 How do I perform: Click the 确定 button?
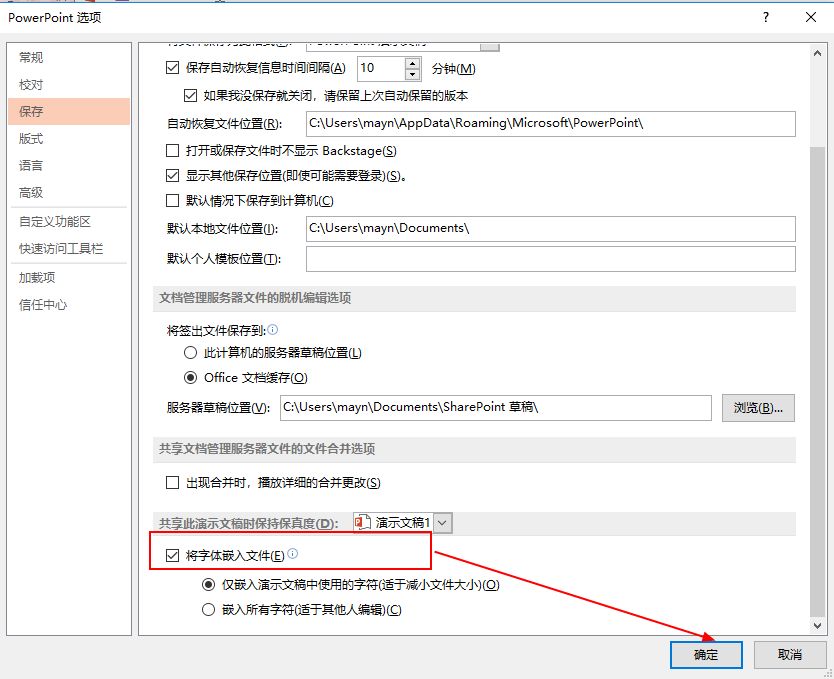pos(706,655)
